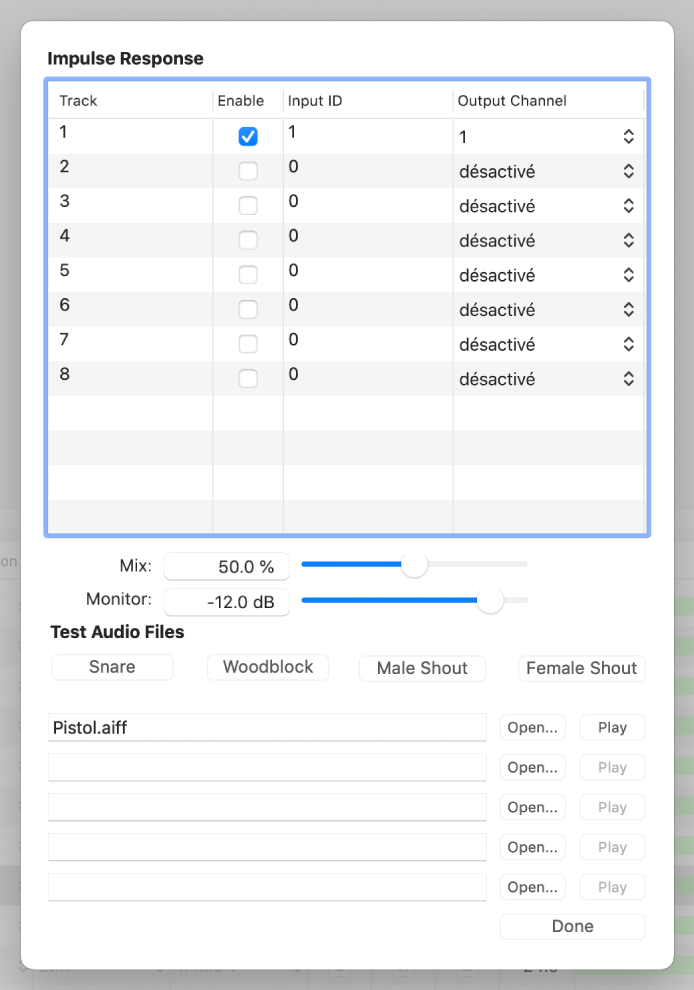Viewport: 694px width, 990px height.
Task: Click the Snare test audio button
Action: pos(112,667)
